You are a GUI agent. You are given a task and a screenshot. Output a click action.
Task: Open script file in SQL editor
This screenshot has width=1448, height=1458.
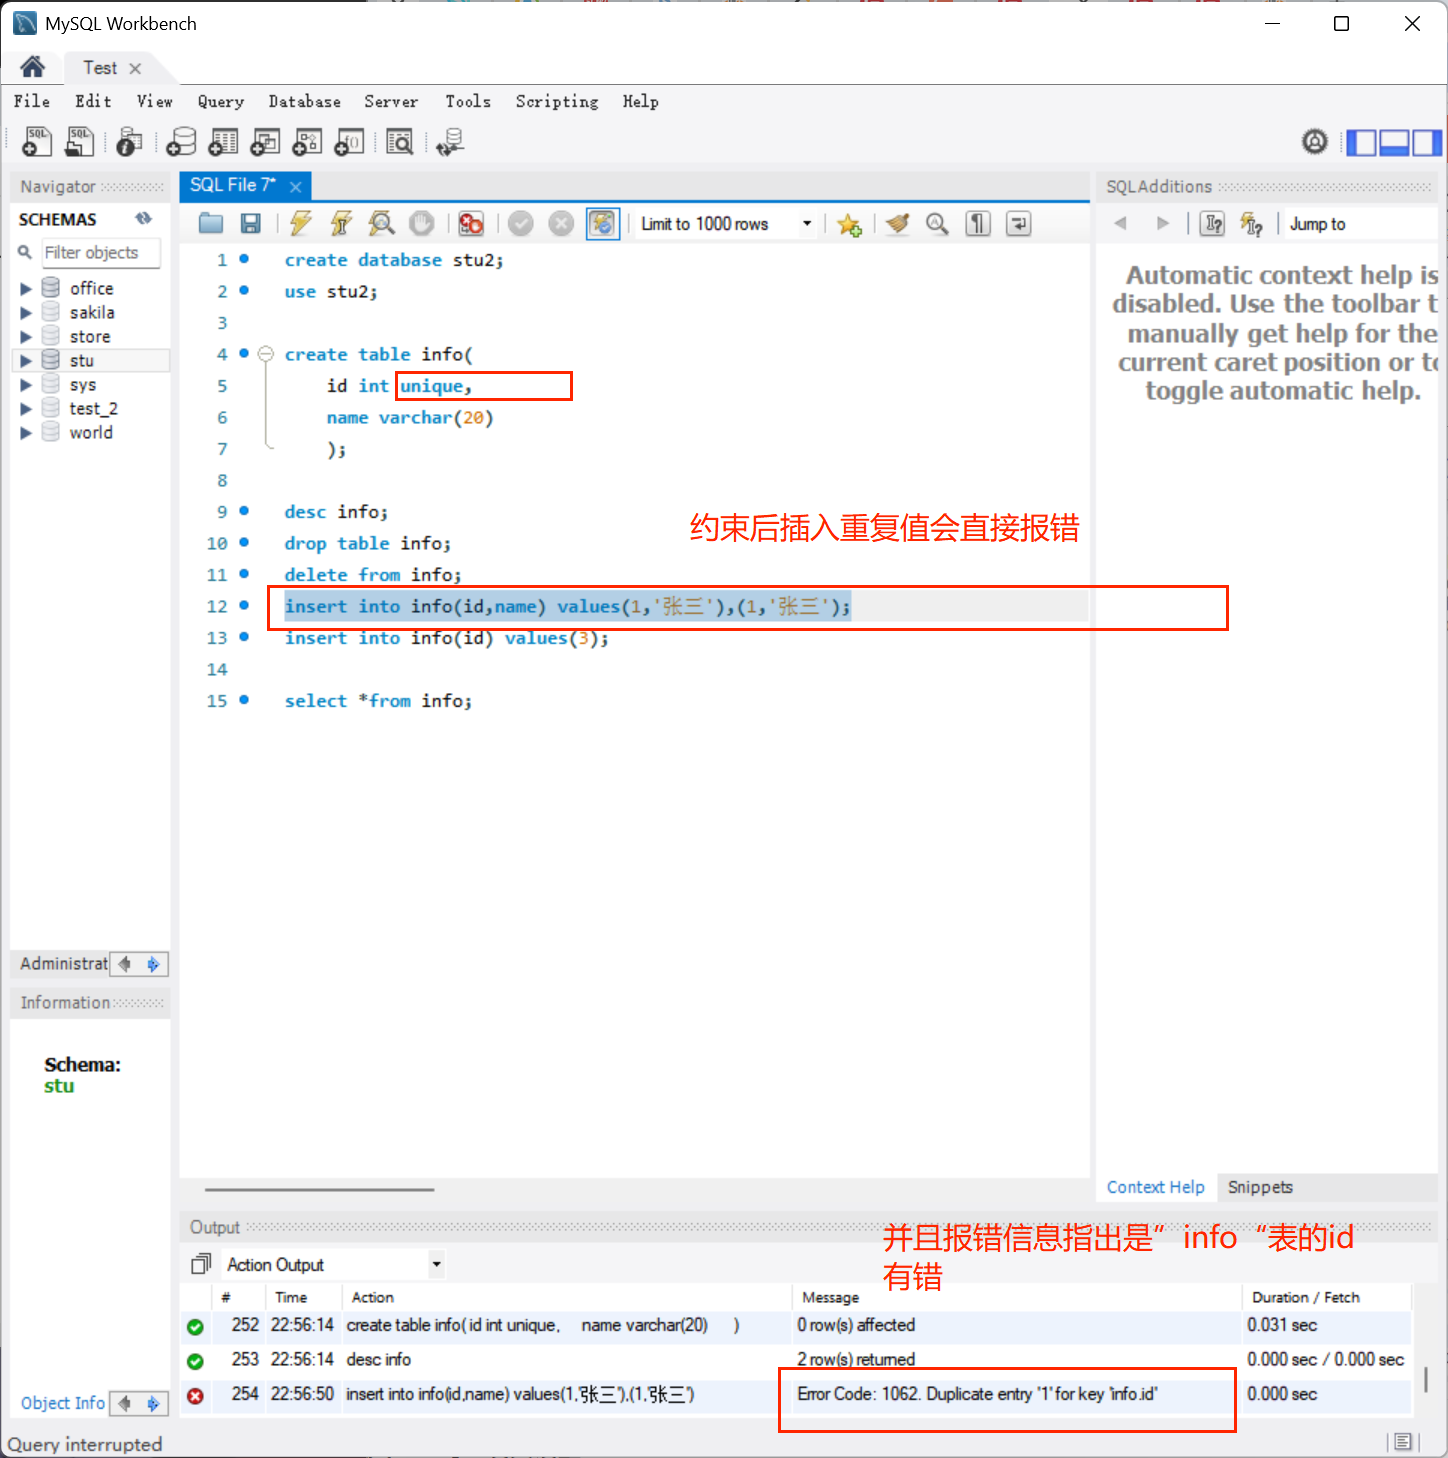tap(211, 224)
